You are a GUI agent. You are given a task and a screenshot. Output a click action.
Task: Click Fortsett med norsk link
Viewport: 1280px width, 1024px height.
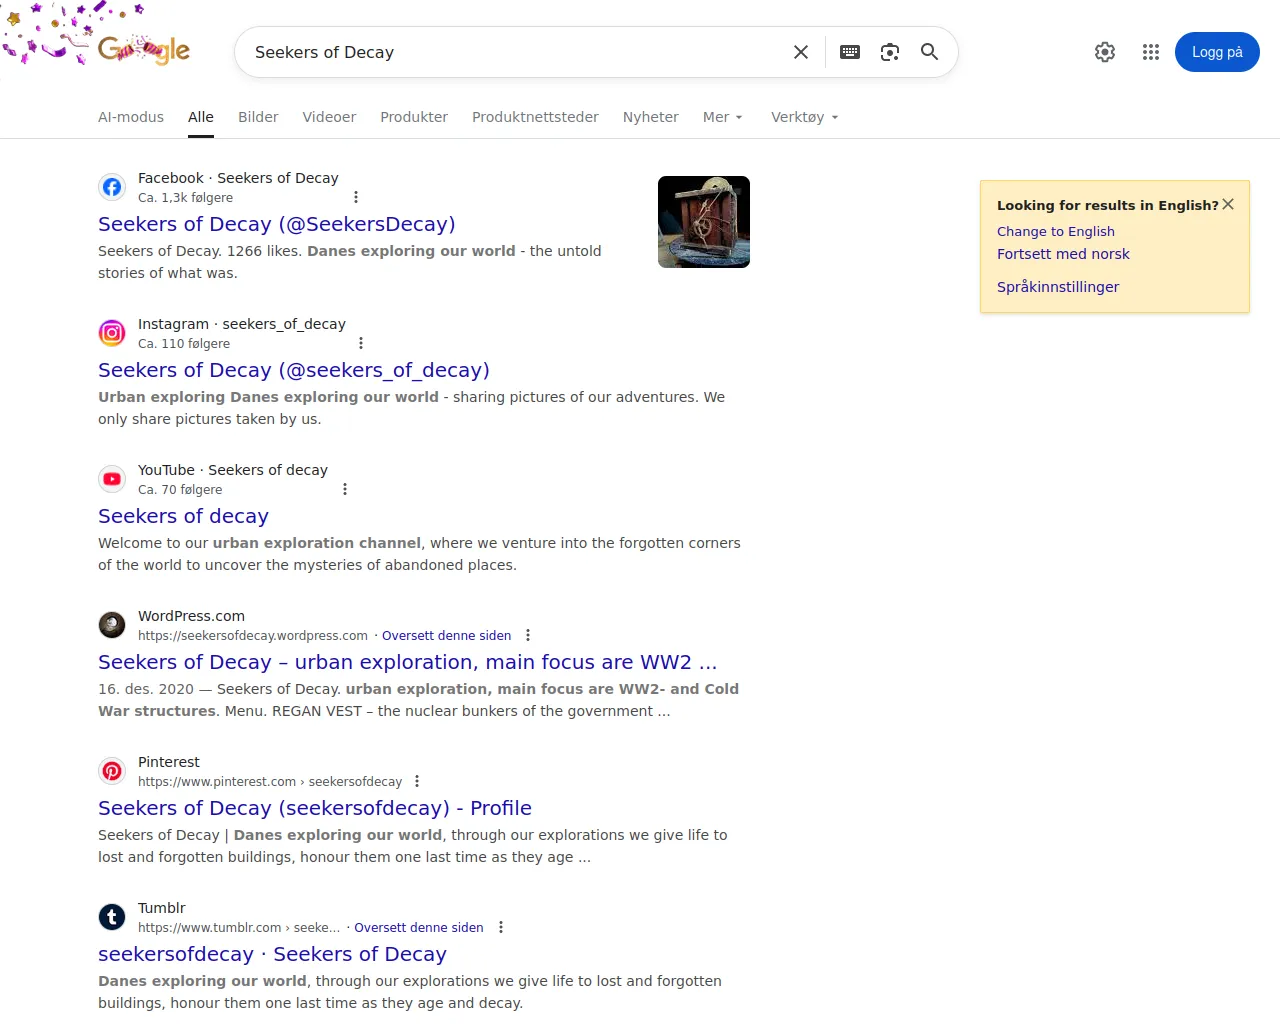click(x=1063, y=254)
